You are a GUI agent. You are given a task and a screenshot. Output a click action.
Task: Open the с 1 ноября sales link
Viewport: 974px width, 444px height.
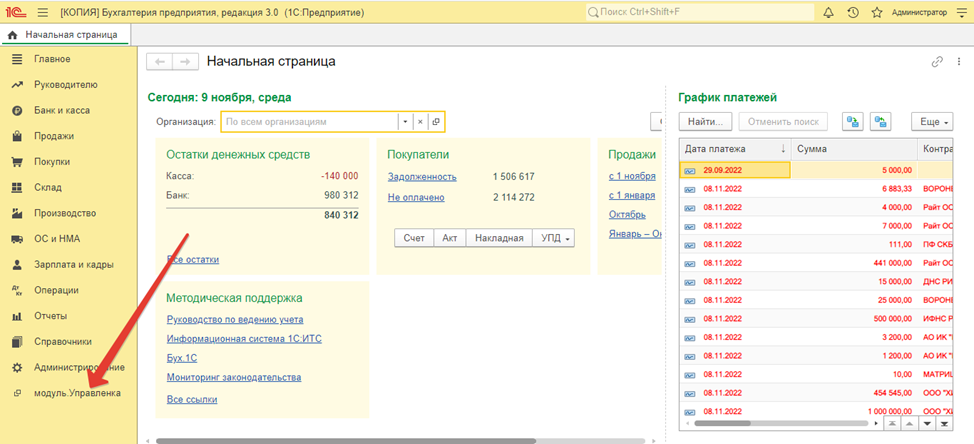pos(632,176)
